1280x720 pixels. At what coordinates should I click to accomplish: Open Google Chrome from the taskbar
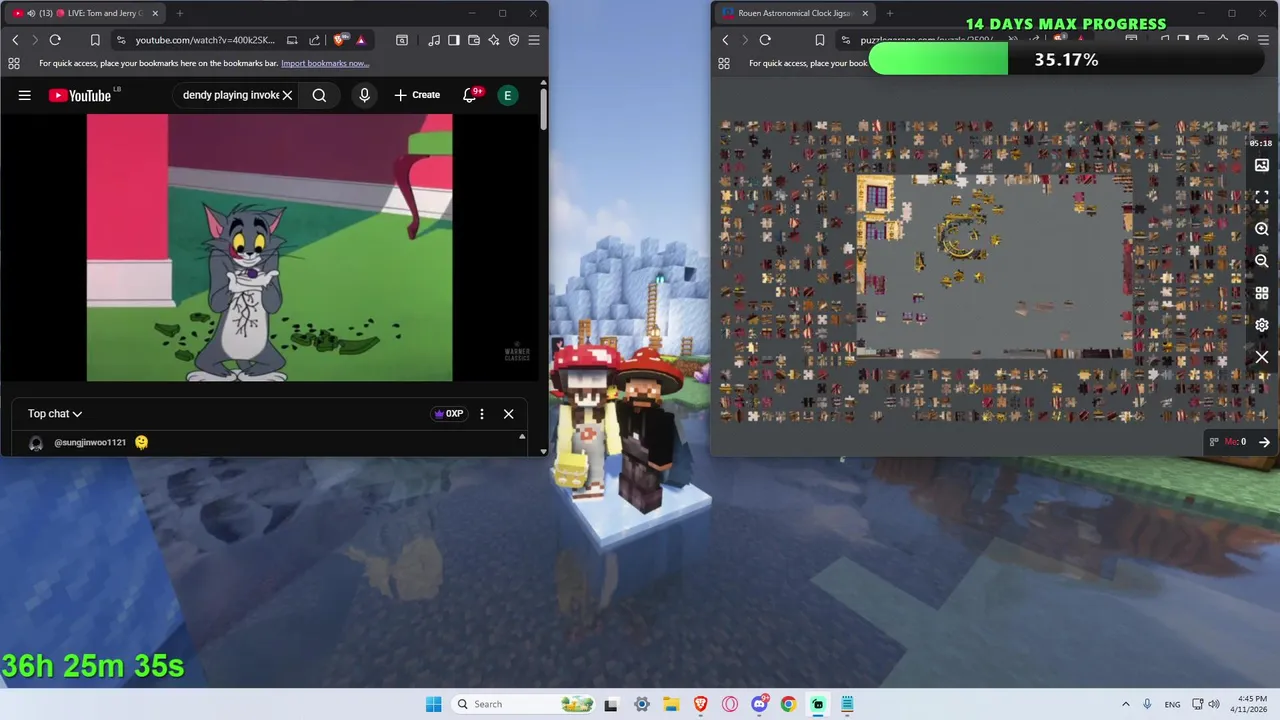click(788, 704)
